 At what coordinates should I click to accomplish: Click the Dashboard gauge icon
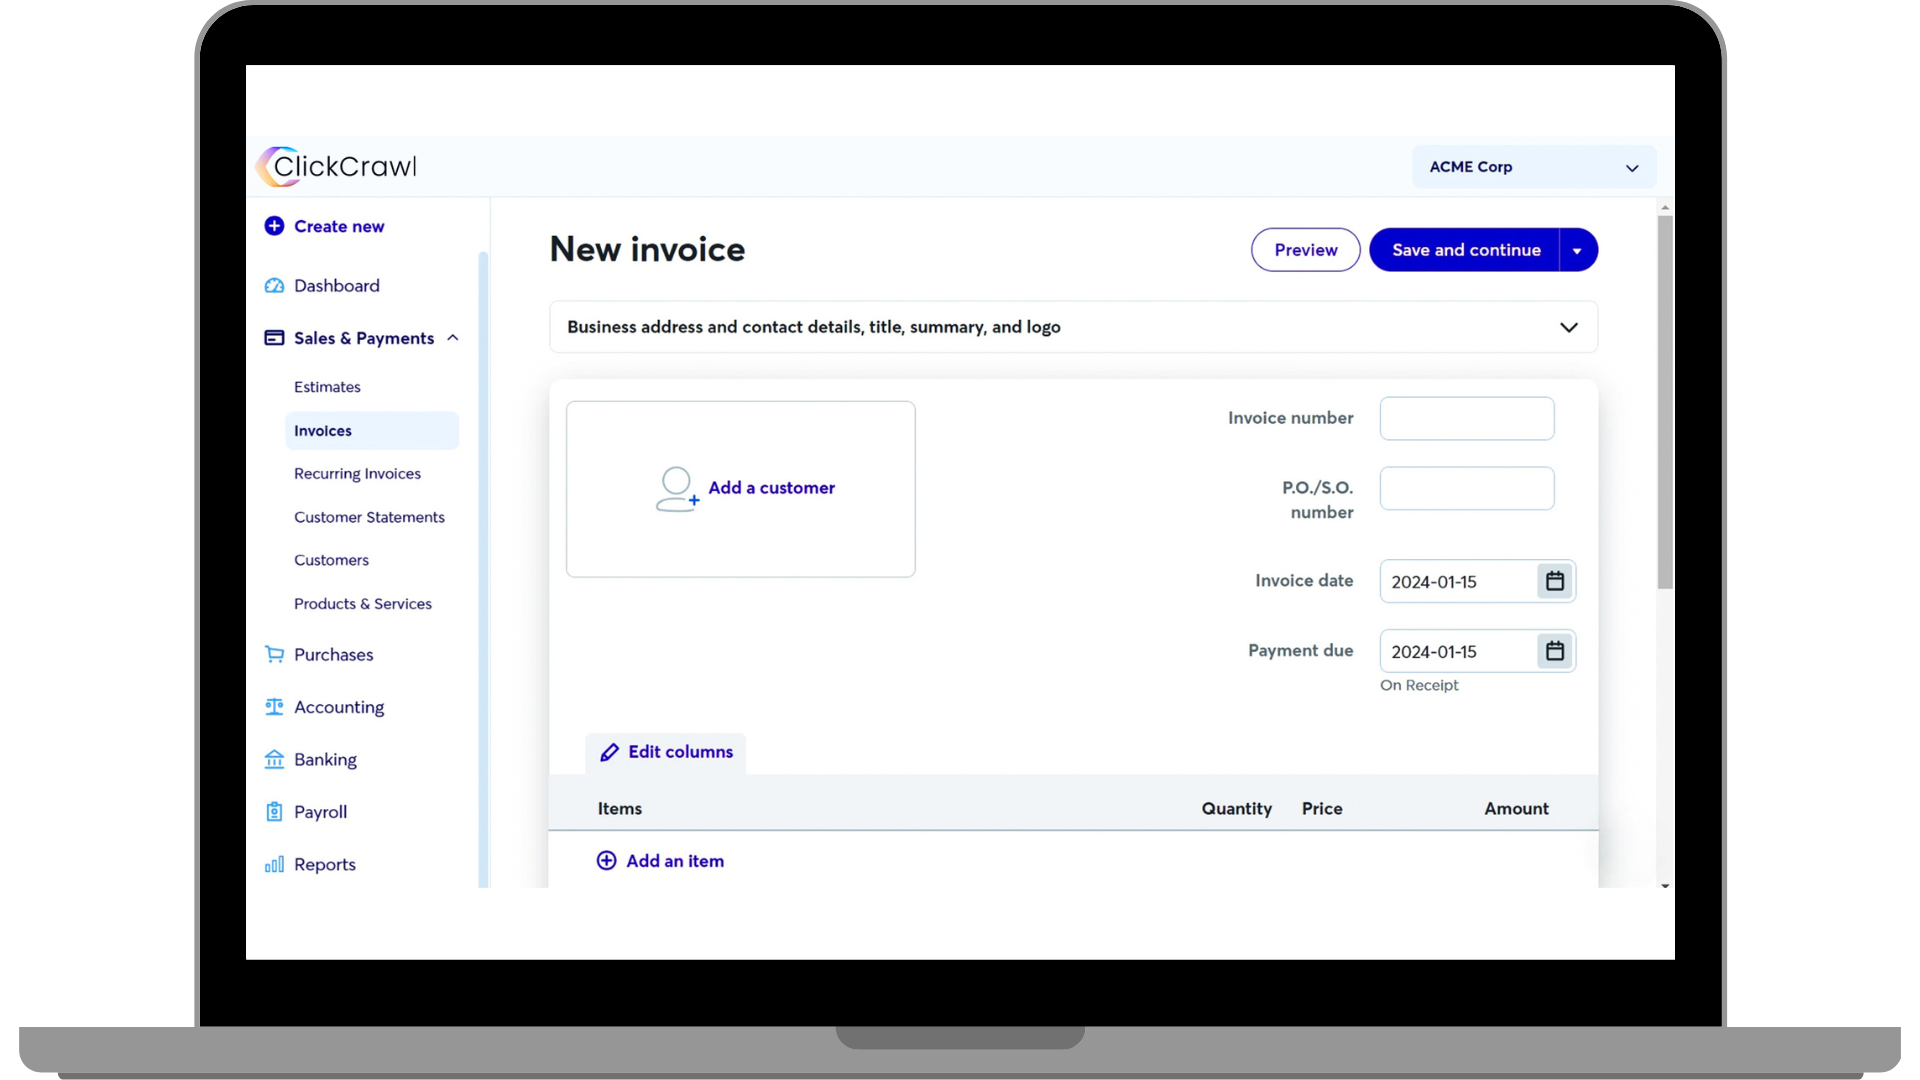pos(274,286)
